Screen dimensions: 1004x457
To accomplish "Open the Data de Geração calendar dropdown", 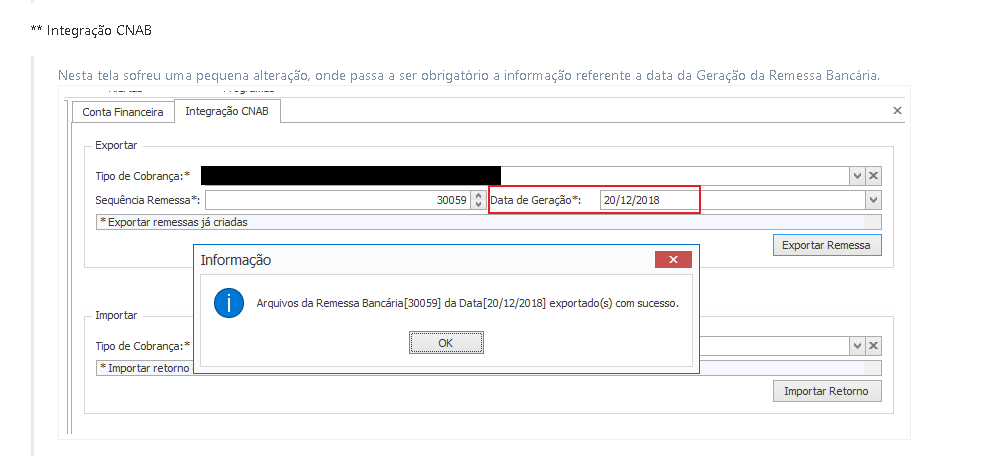I will [873, 200].
